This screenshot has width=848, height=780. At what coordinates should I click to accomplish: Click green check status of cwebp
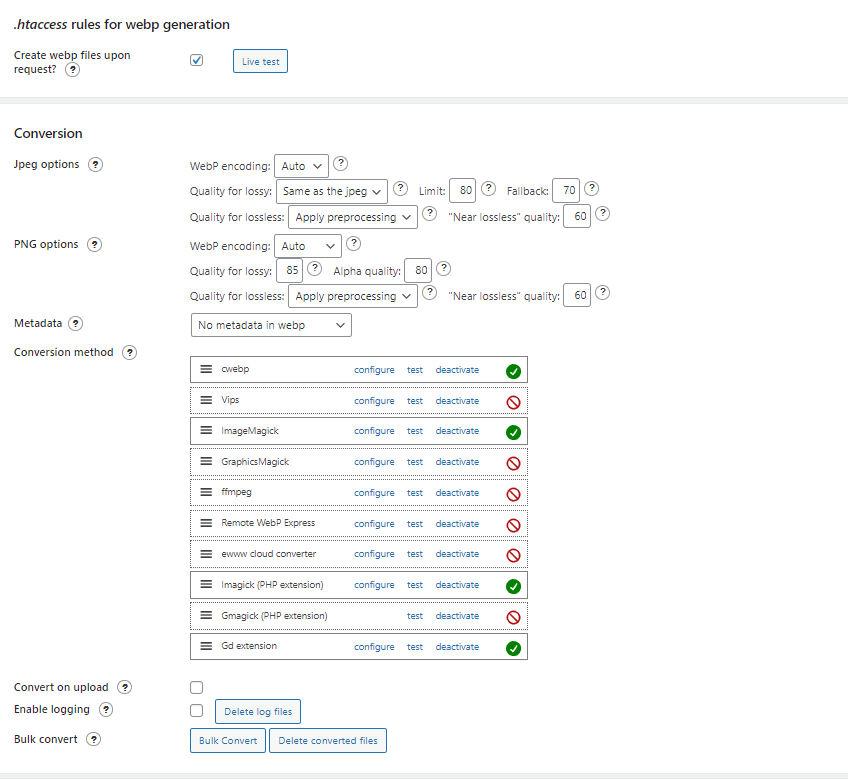click(513, 372)
